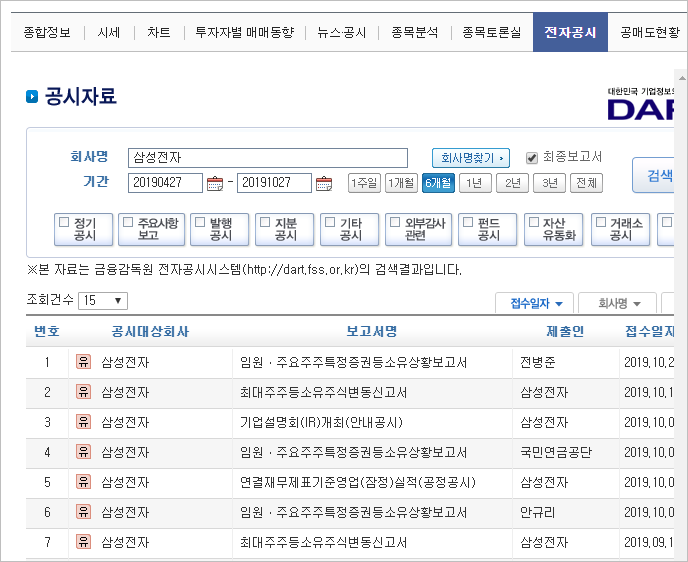
Task: Check the 기타공시 filter
Action: point(330,222)
